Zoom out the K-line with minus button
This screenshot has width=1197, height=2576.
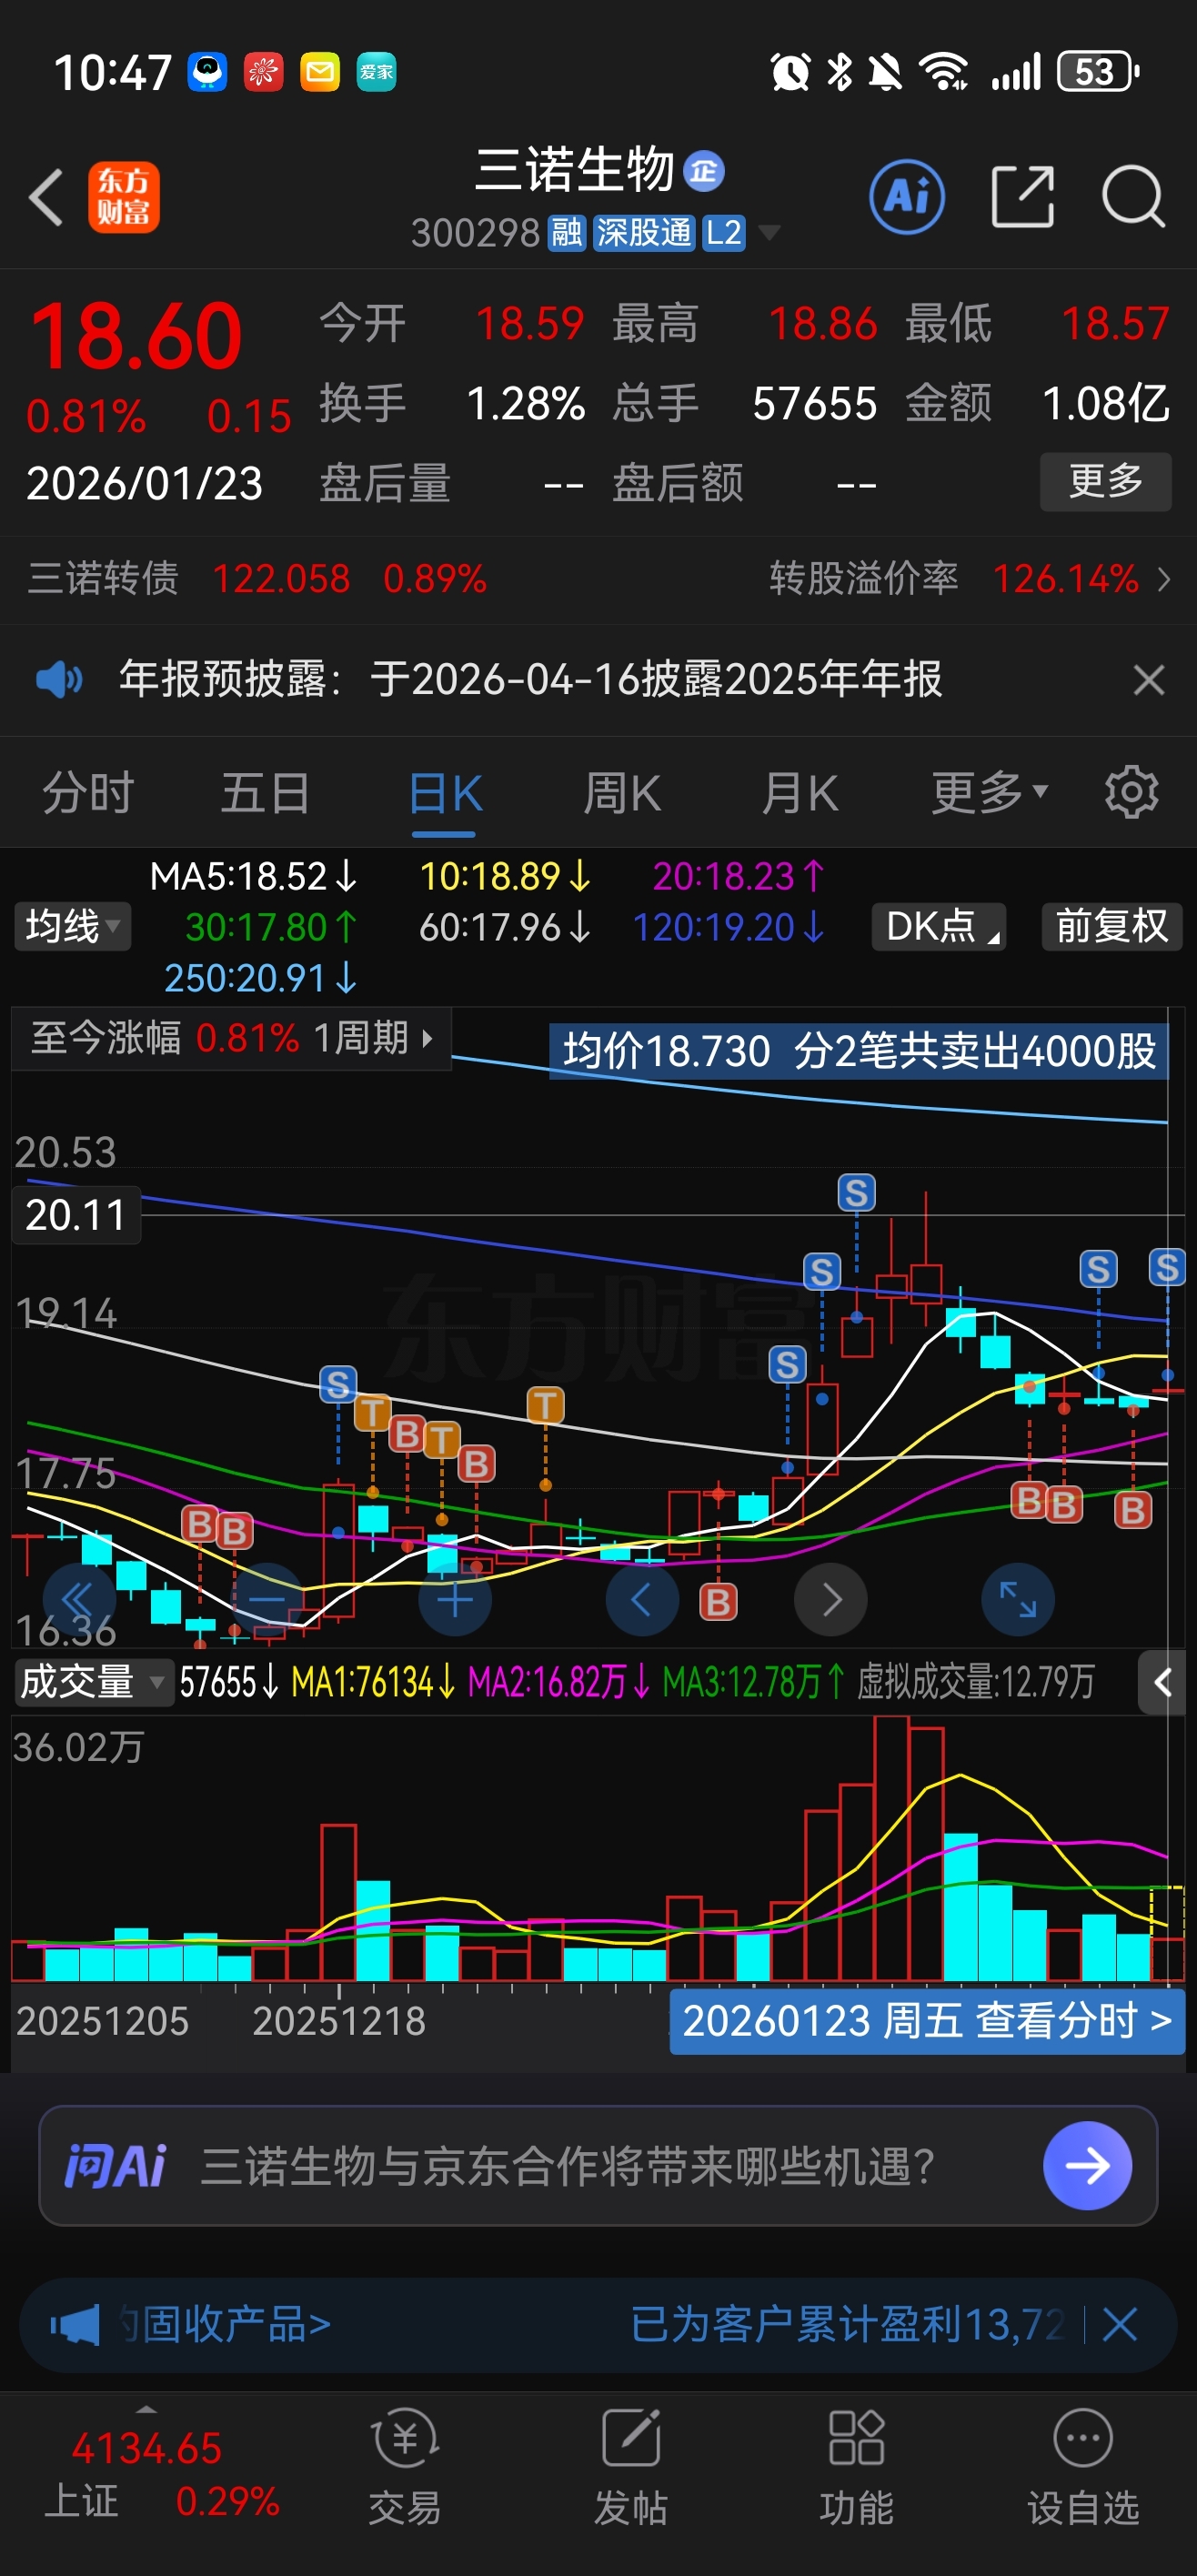click(266, 1599)
